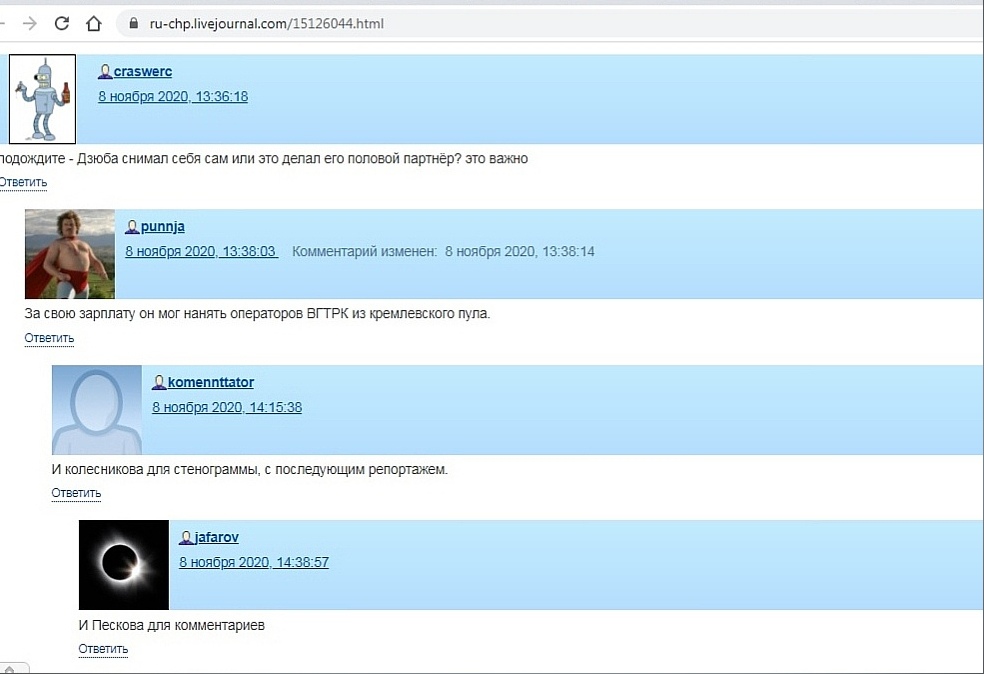The width and height of the screenshot is (984, 674).
Task: Open jafarov username link
Action: tap(217, 537)
